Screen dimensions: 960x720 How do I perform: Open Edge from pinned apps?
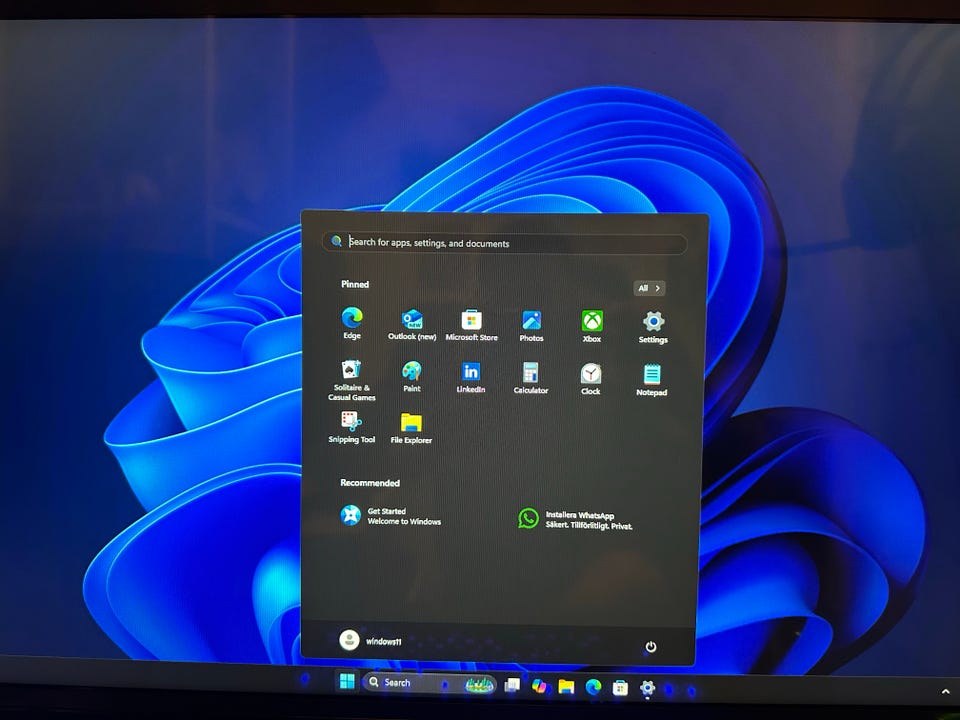click(x=352, y=324)
